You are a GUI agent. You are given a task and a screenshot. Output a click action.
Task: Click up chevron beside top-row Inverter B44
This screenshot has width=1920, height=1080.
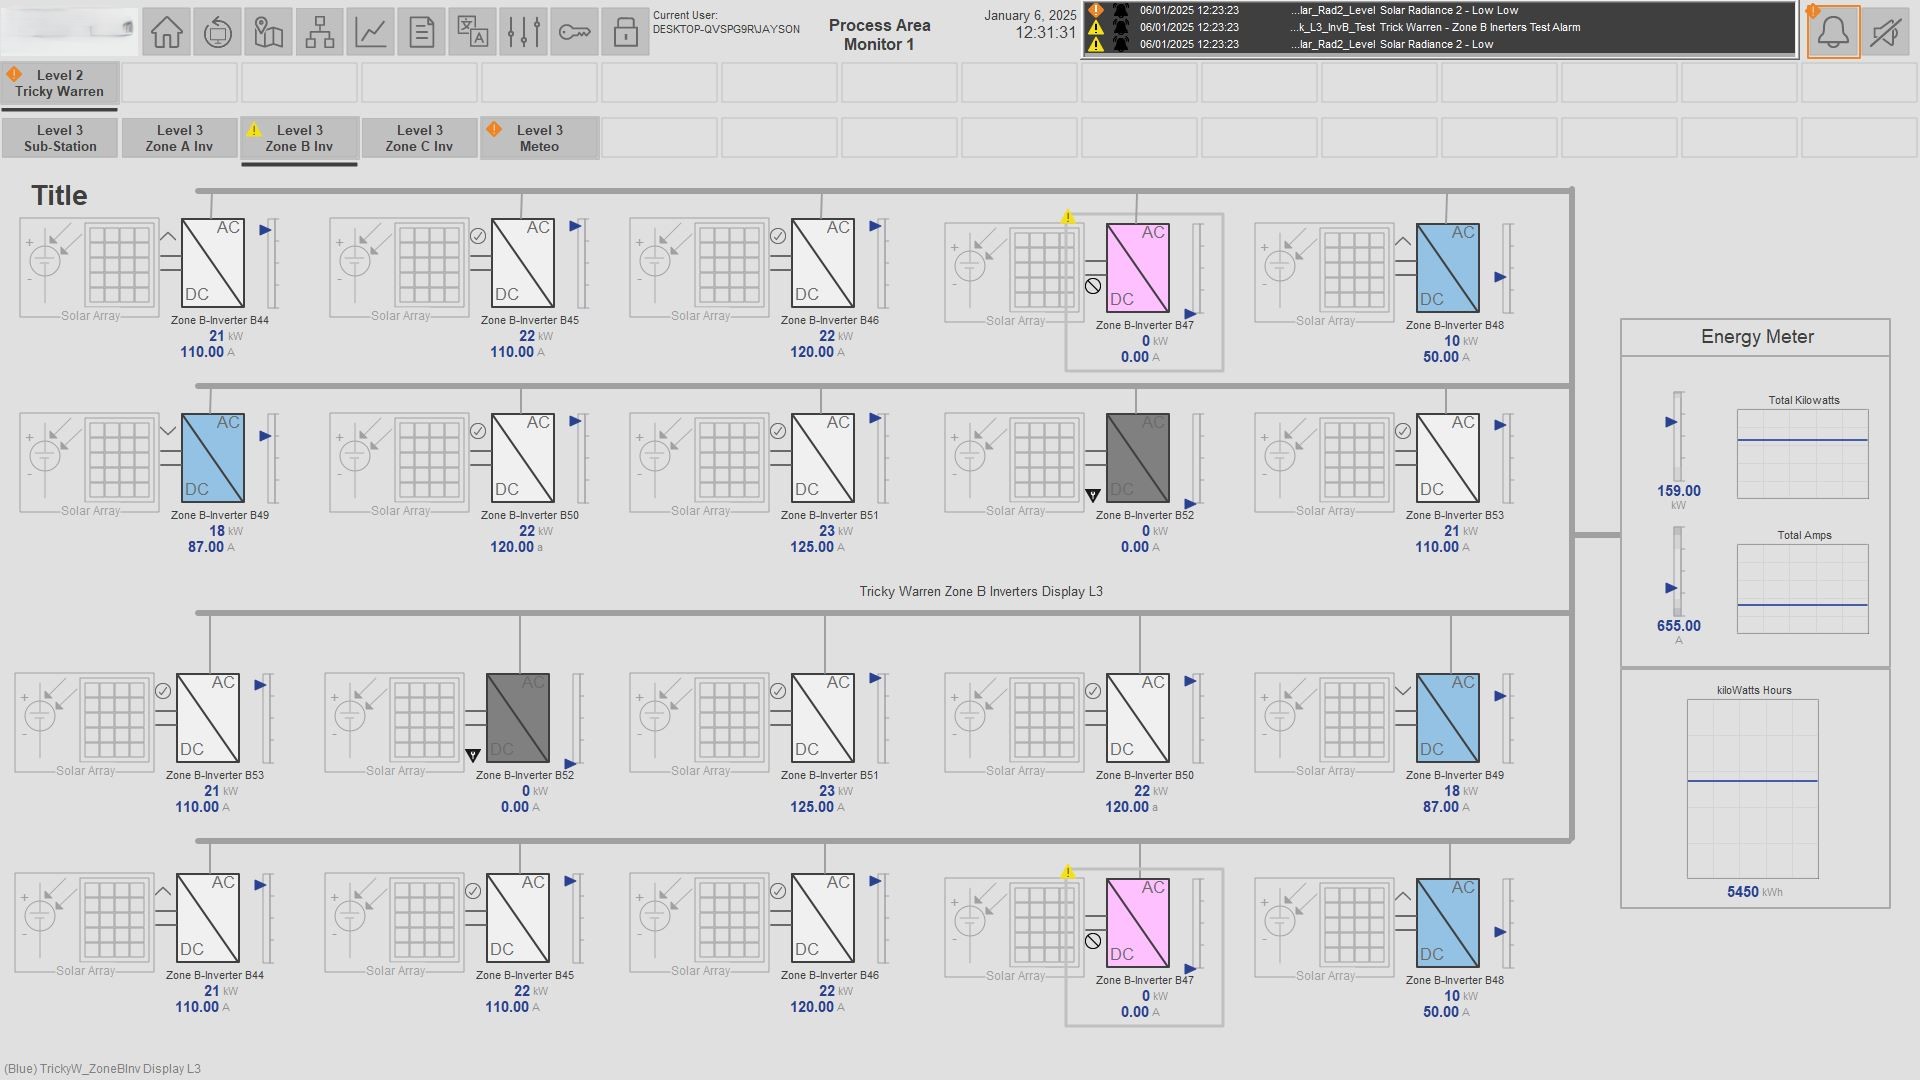pyautogui.click(x=168, y=237)
